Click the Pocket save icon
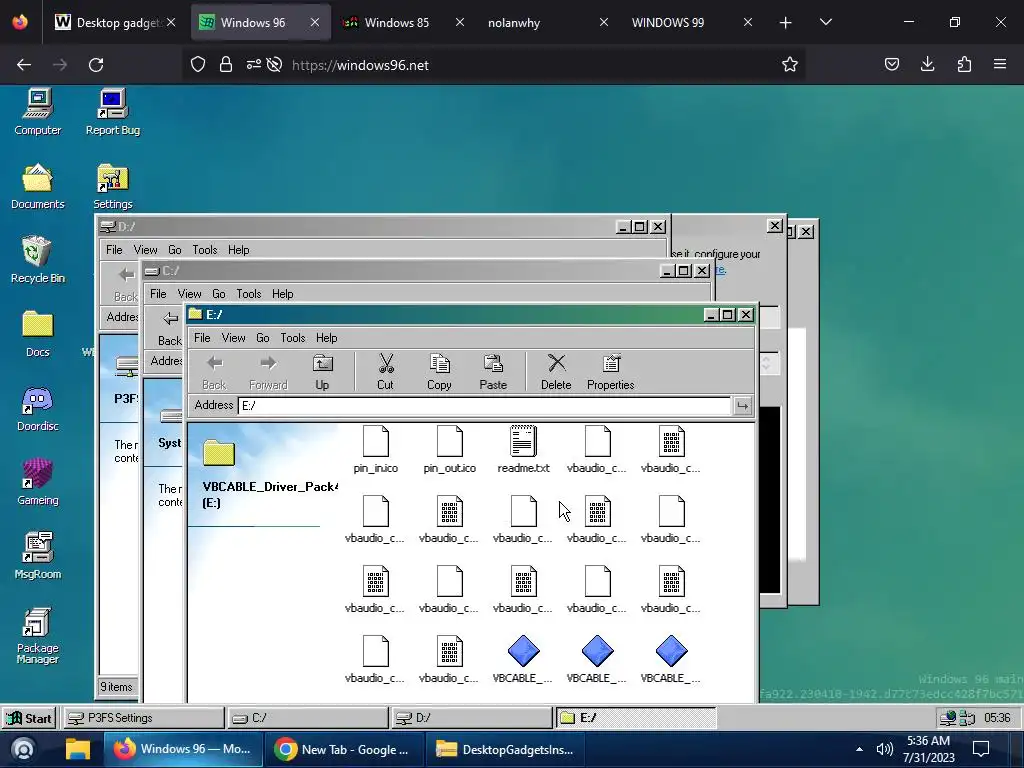Viewport: 1024px width, 768px height. coord(891,64)
